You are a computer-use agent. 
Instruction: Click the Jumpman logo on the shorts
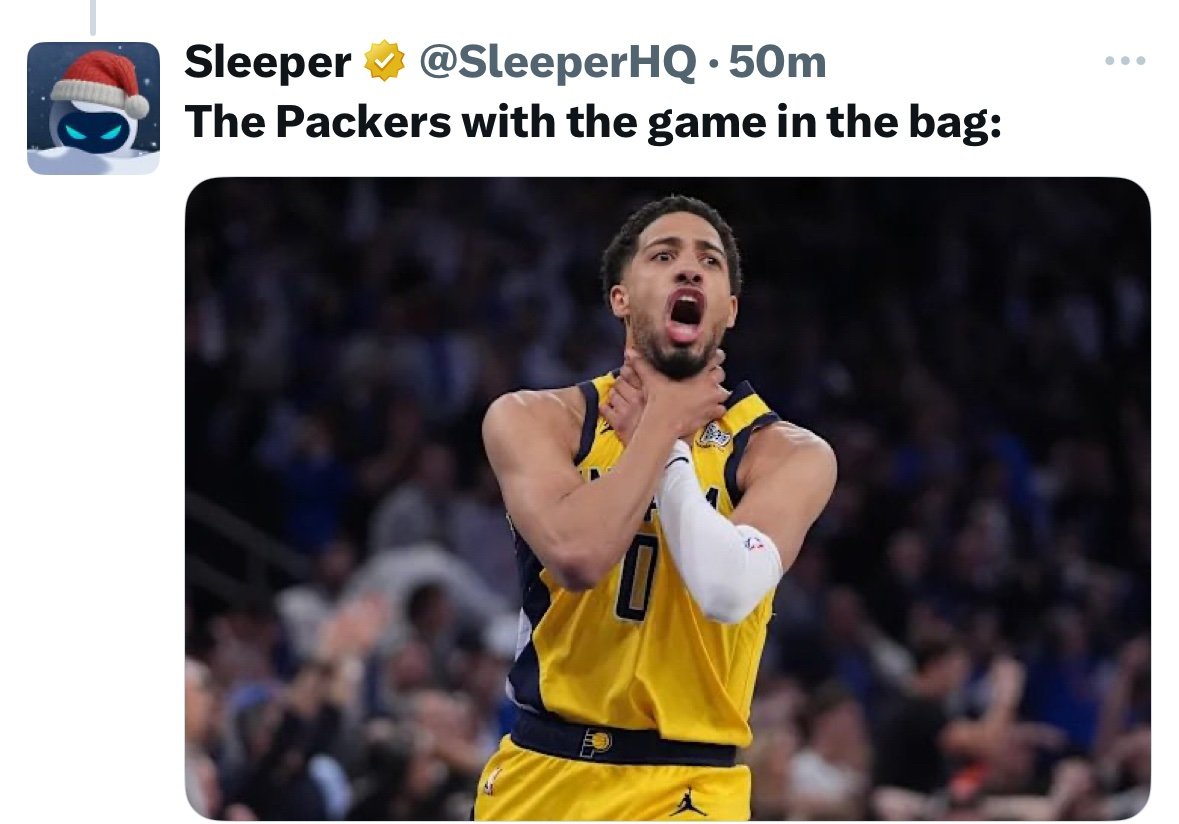(x=688, y=801)
